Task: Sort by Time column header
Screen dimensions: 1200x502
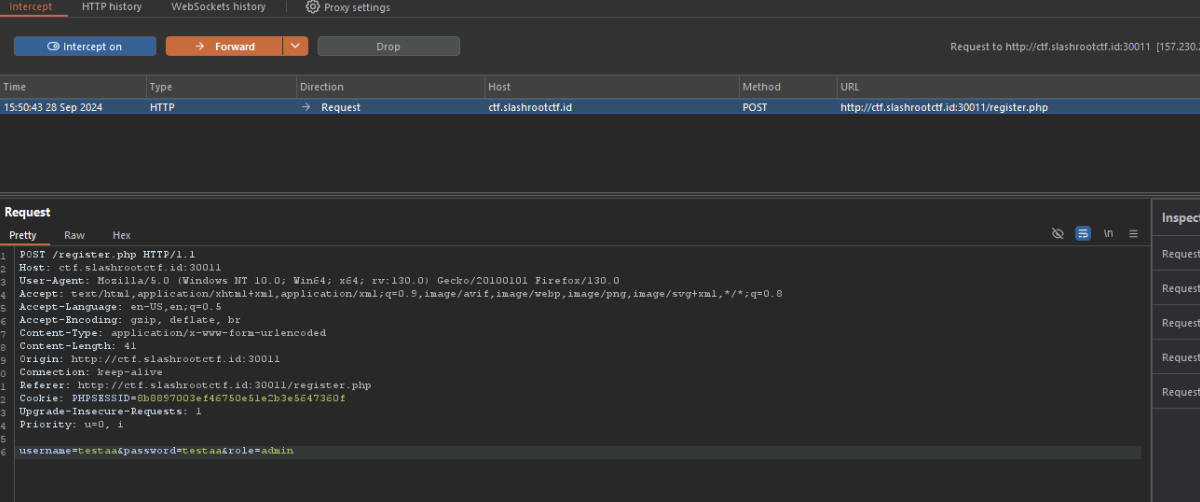Action: (73, 87)
